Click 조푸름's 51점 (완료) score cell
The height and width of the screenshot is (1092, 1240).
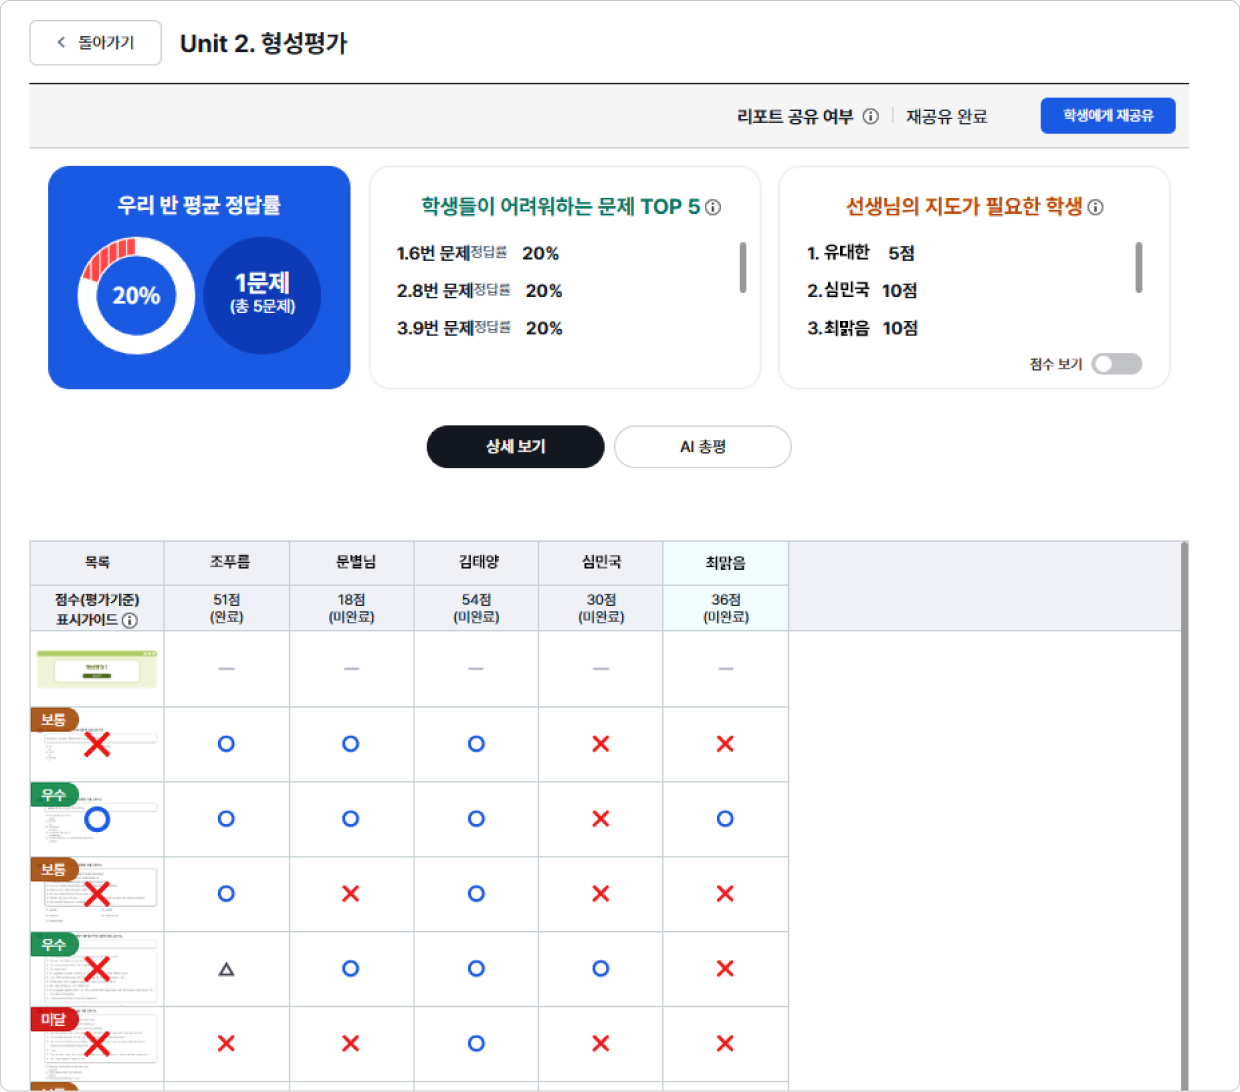pyautogui.click(x=227, y=608)
